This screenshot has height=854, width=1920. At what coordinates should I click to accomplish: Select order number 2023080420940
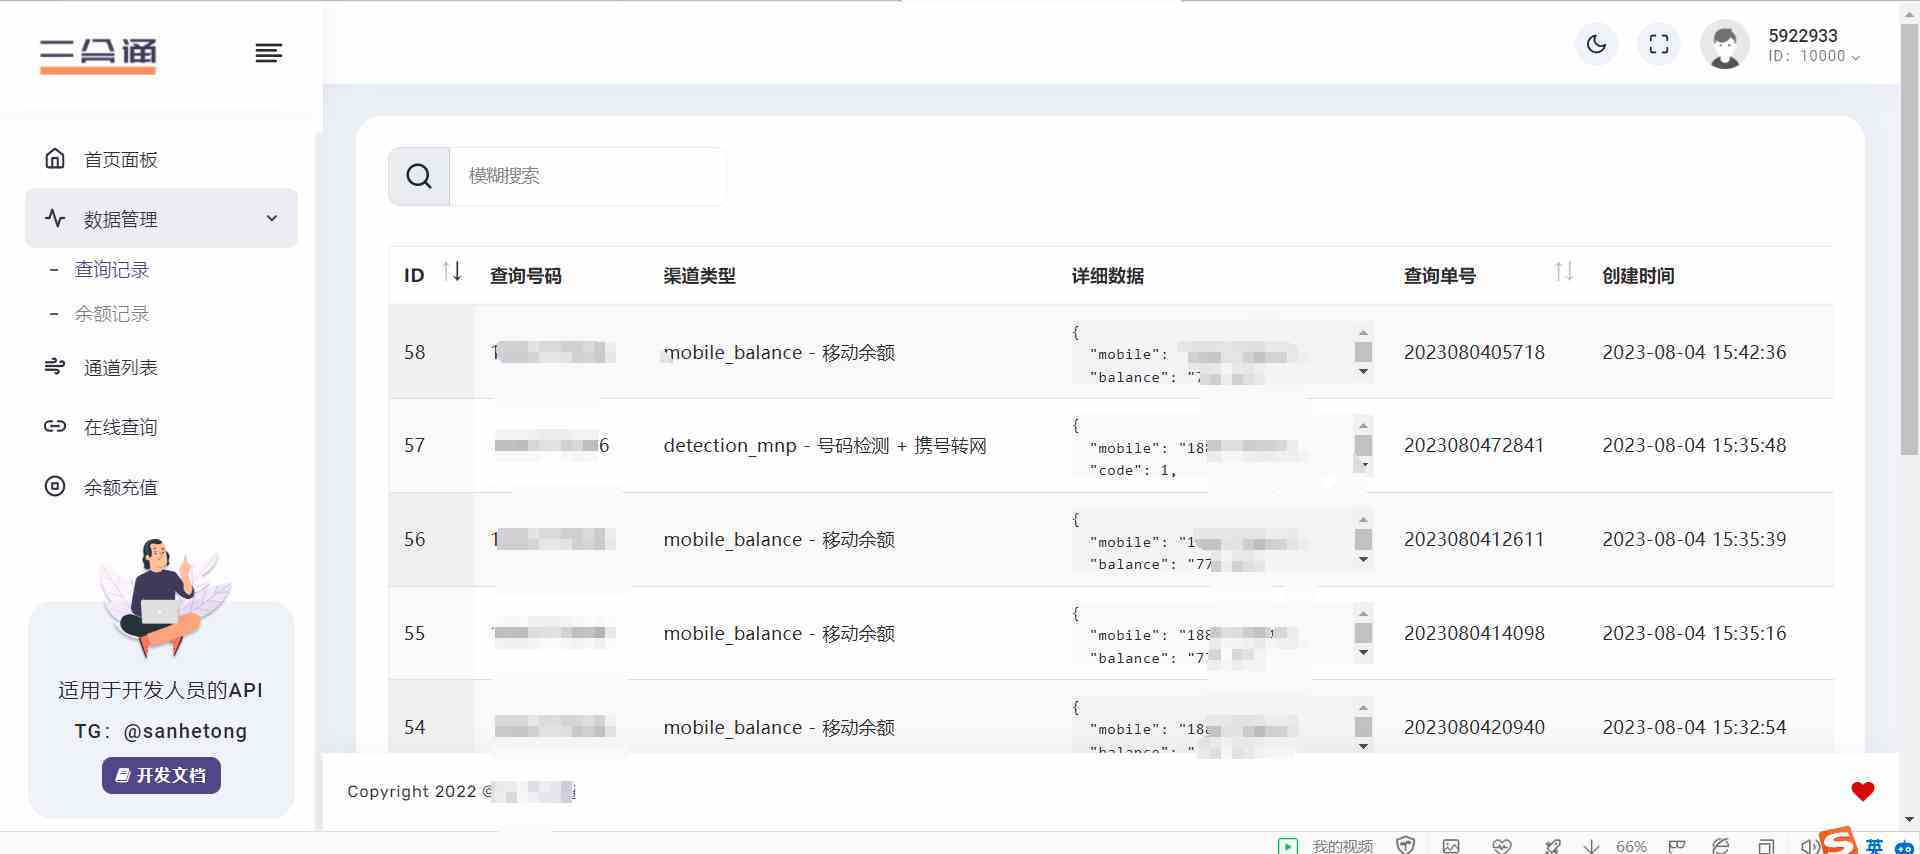[x=1474, y=727]
